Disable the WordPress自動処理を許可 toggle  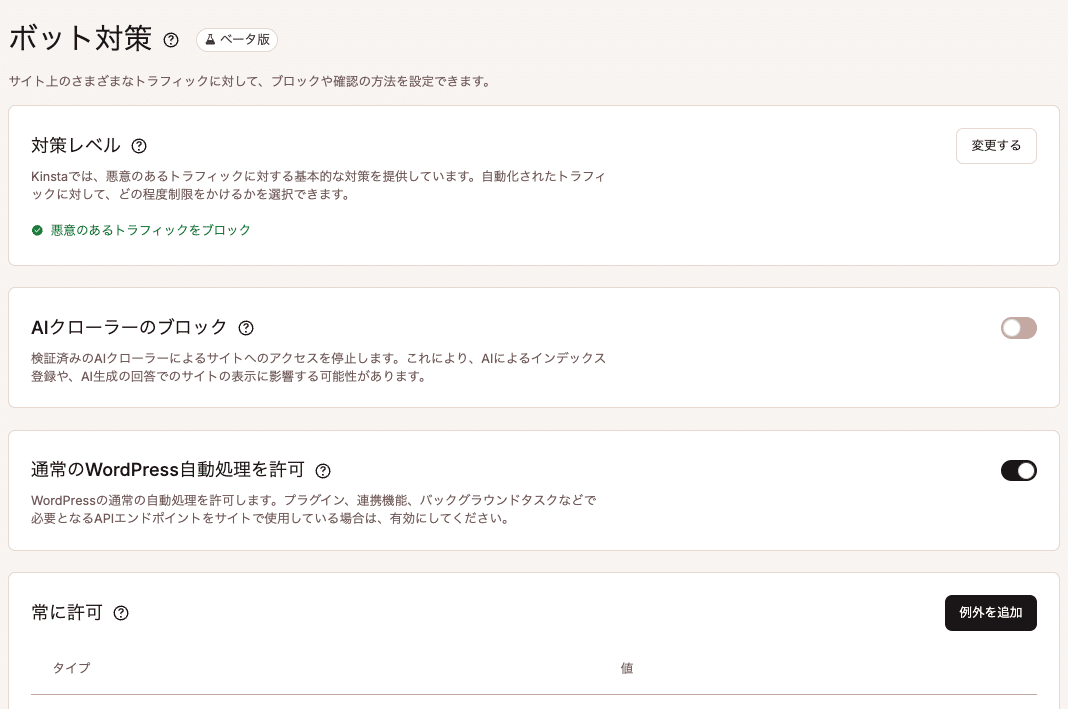[1018, 471]
